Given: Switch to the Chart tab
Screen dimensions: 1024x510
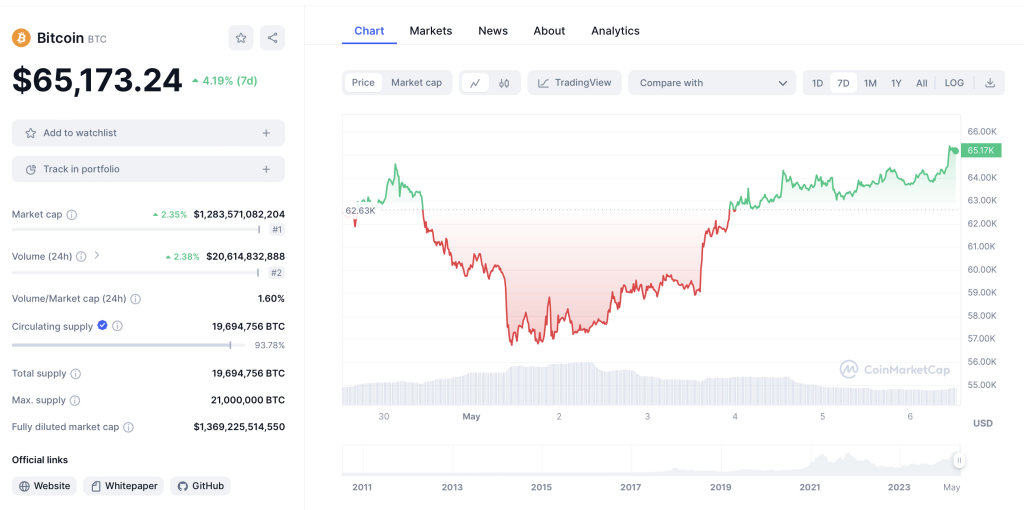Looking at the screenshot, I should coord(369,31).
